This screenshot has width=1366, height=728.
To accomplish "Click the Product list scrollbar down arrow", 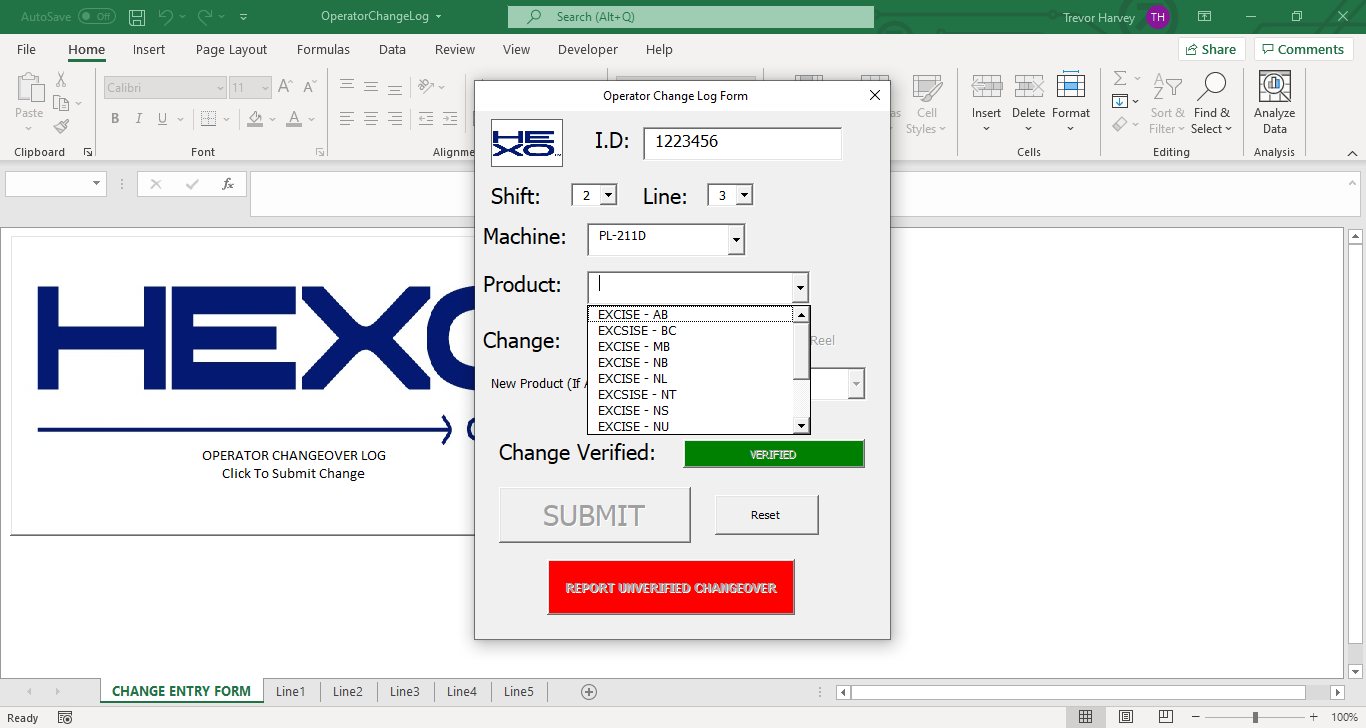I will [801, 427].
